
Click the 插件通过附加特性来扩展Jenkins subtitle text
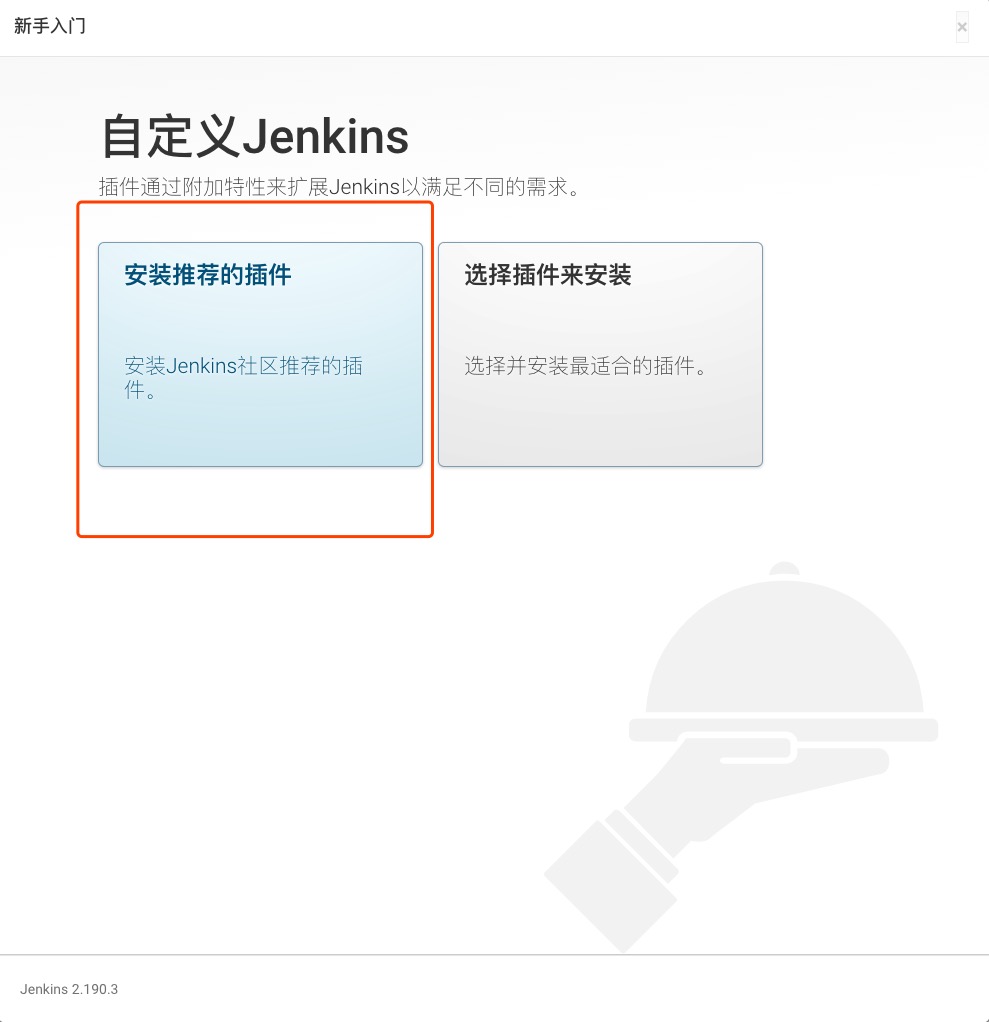339,187
